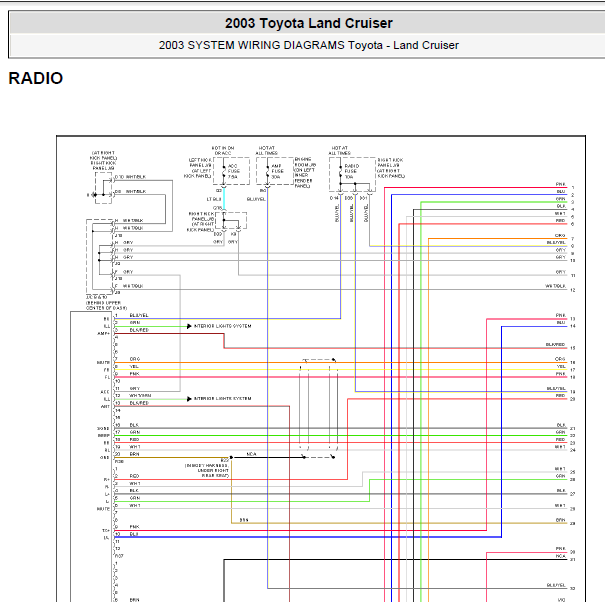Viewport: 605px width, 602px height.
Task: Click the B22 splice dot near NCA wire
Action: pos(231,457)
